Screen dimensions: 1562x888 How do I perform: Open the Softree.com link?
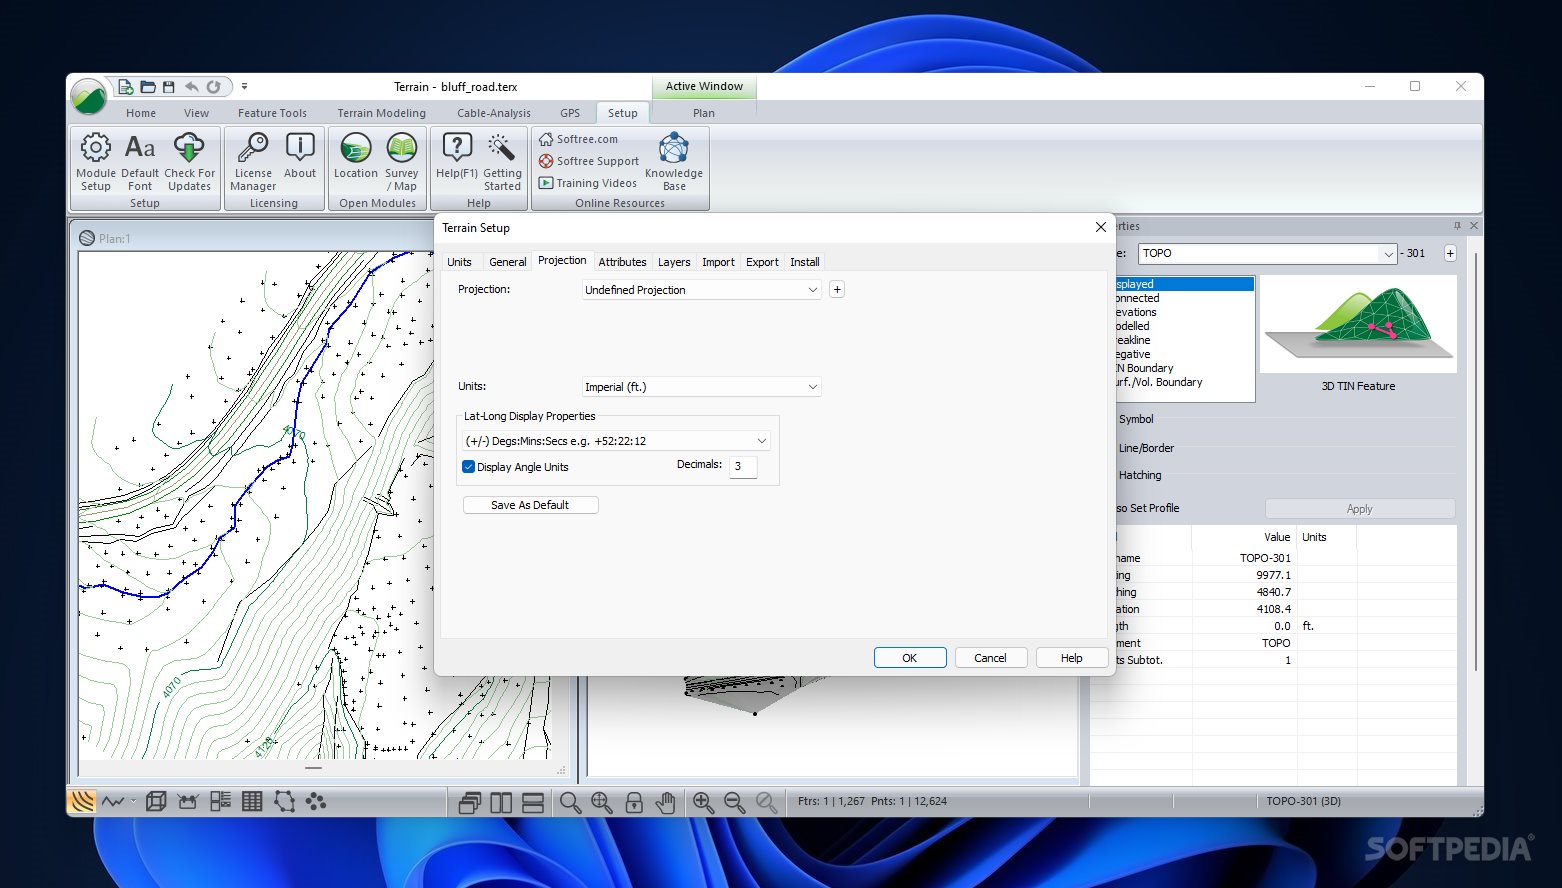coord(579,139)
